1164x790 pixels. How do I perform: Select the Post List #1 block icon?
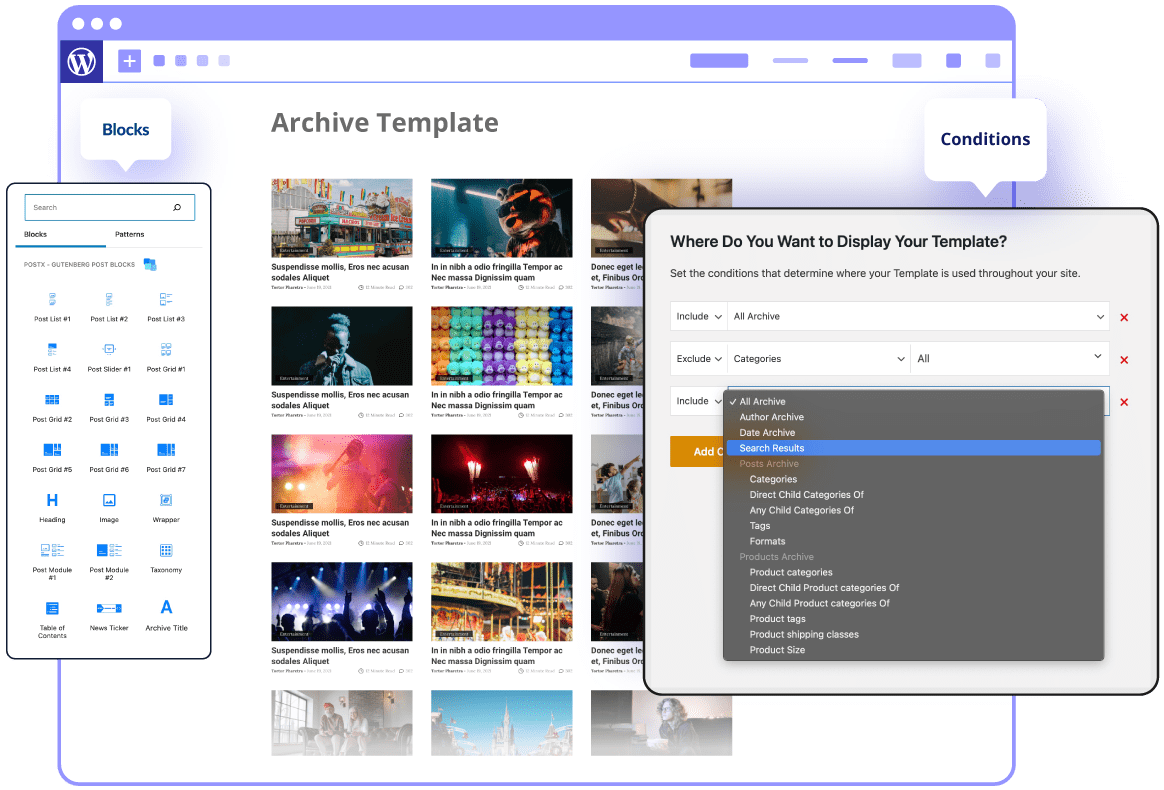[52, 299]
